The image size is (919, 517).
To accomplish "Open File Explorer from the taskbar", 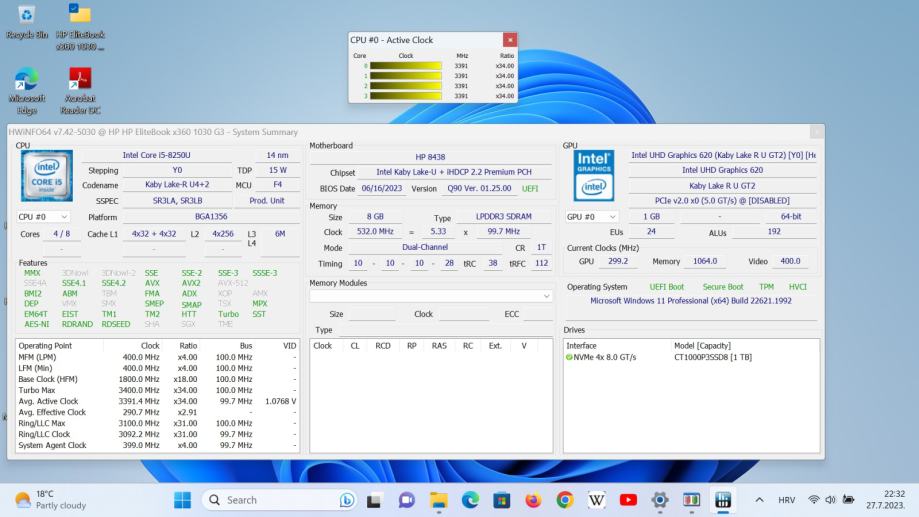I will click(x=439, y=500).
